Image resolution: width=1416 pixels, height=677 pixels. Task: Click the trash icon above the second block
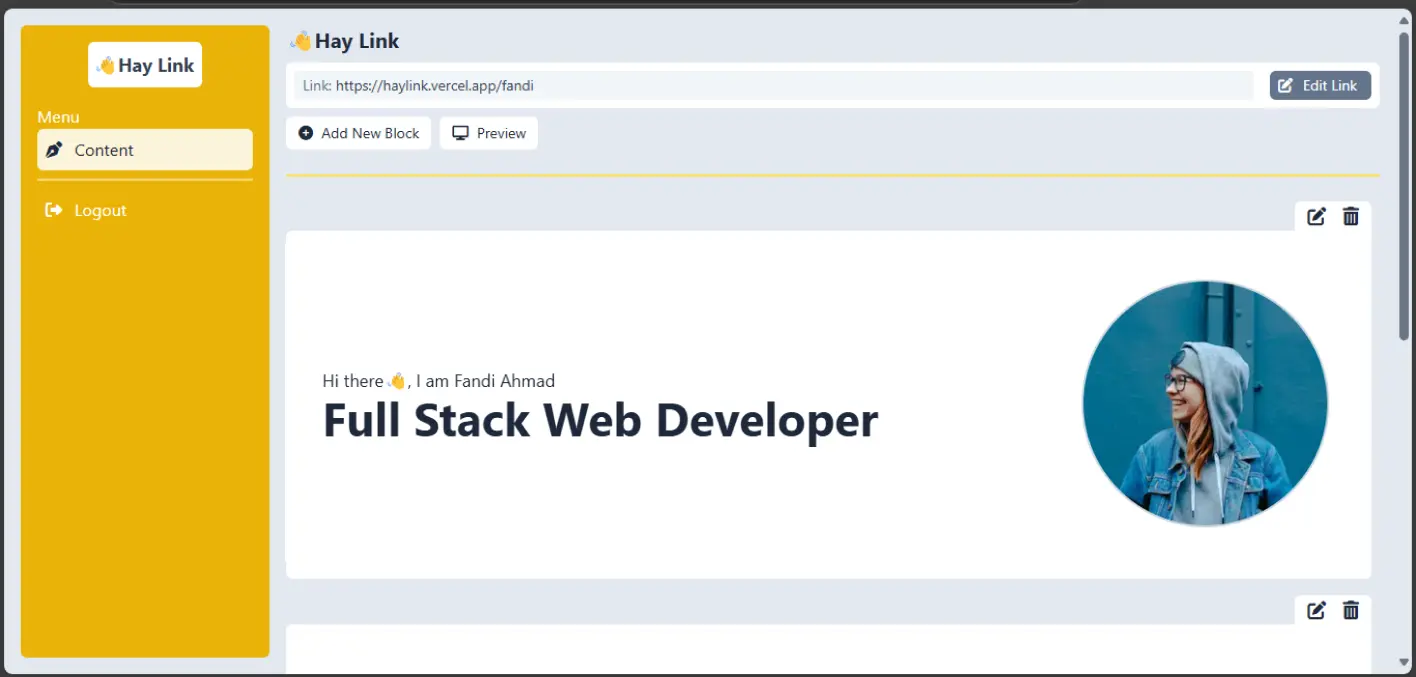pos(1351,610)
